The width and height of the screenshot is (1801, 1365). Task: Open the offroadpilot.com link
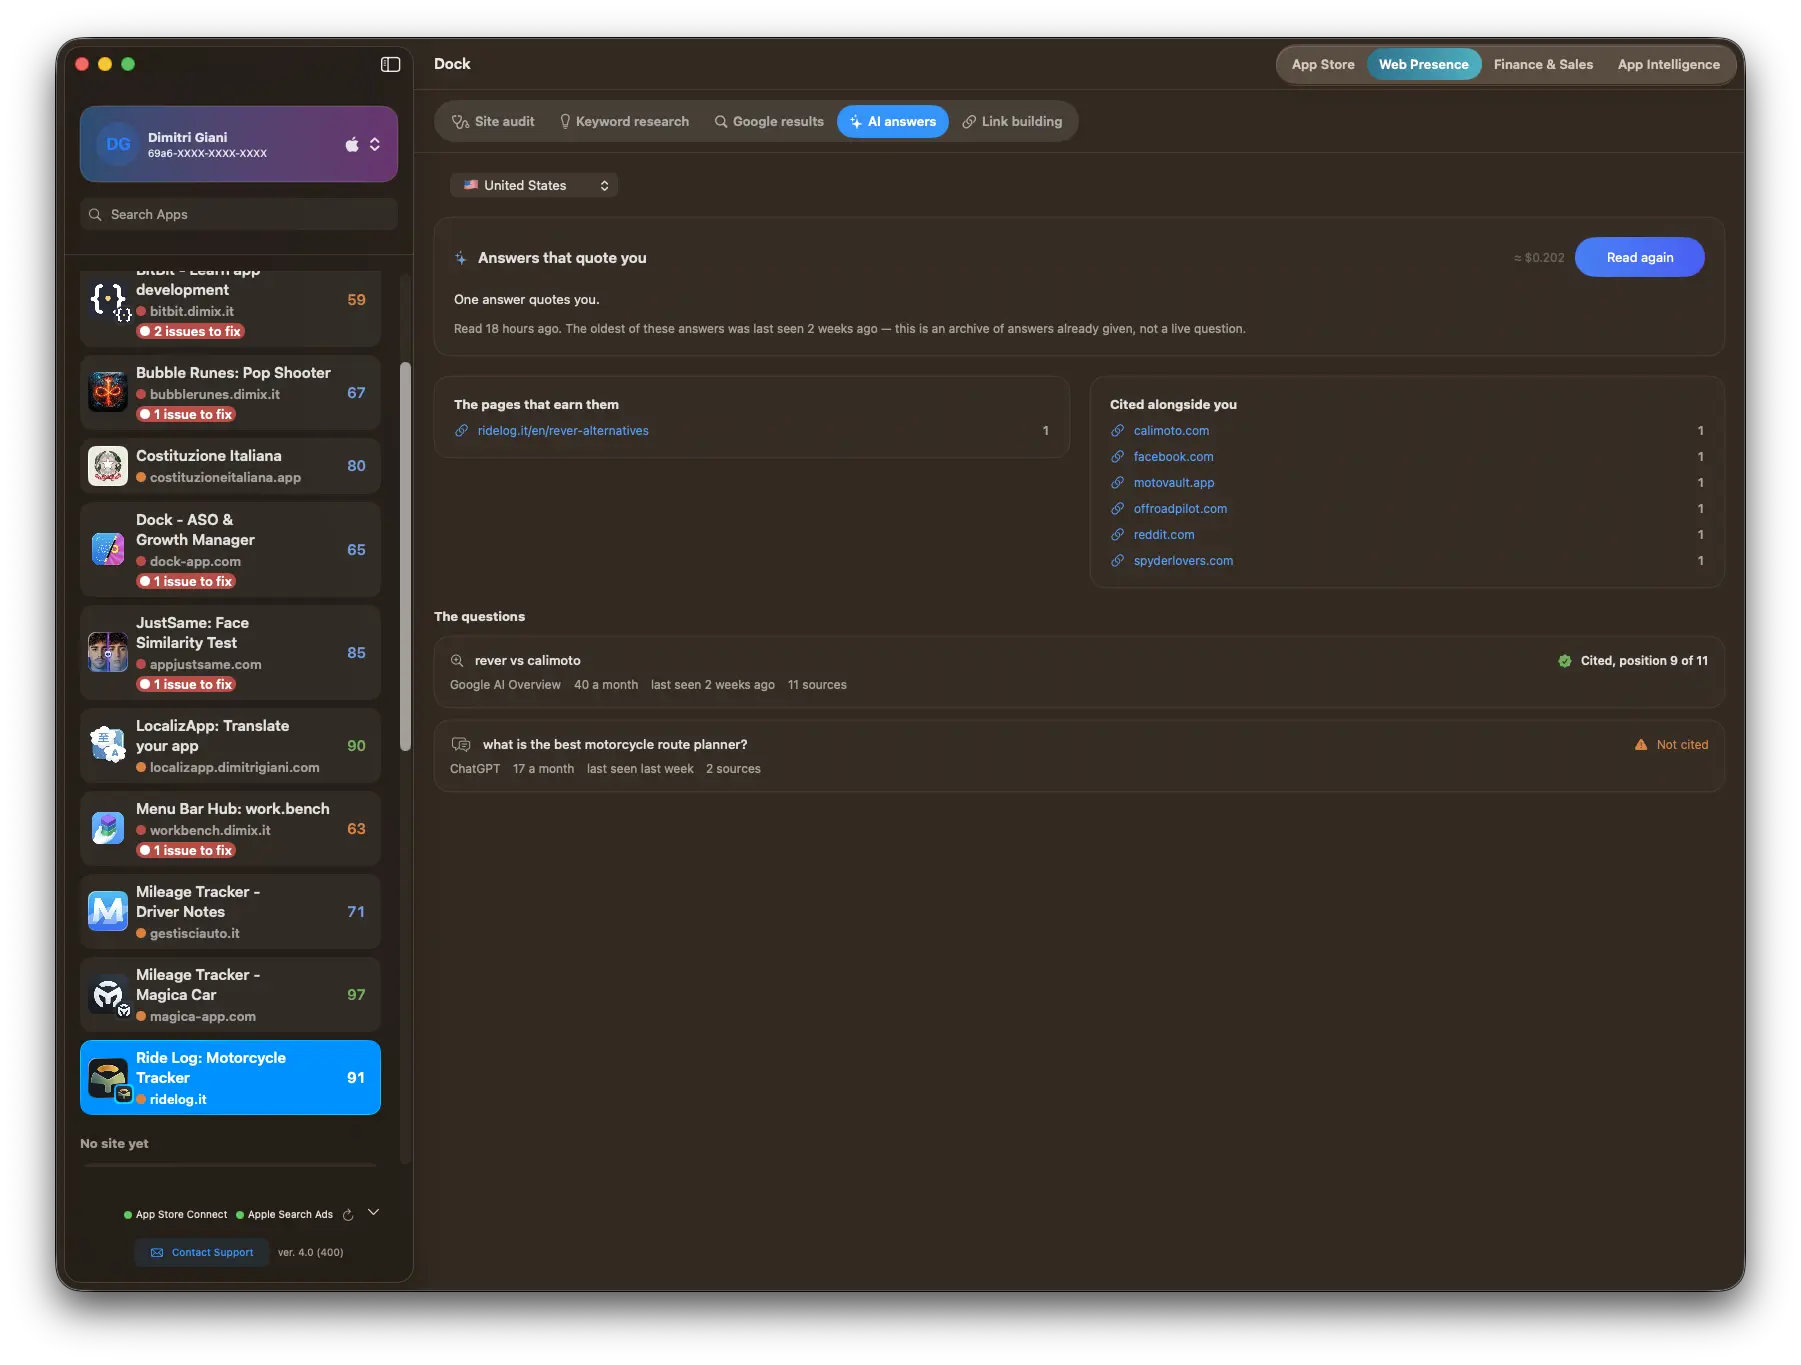[x=1180, y=509]
